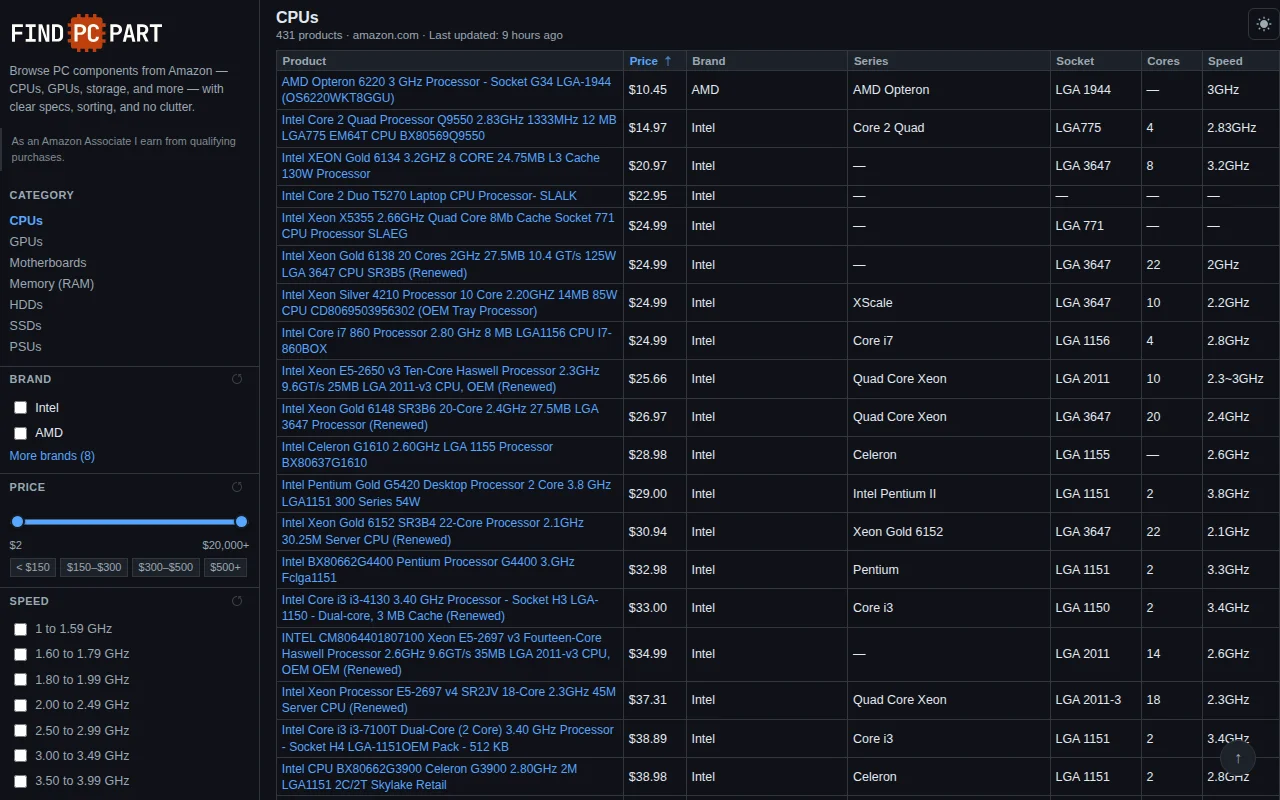Sort by the Product column header
This screenshot has height=800, width=1280.
click(450, 61)
